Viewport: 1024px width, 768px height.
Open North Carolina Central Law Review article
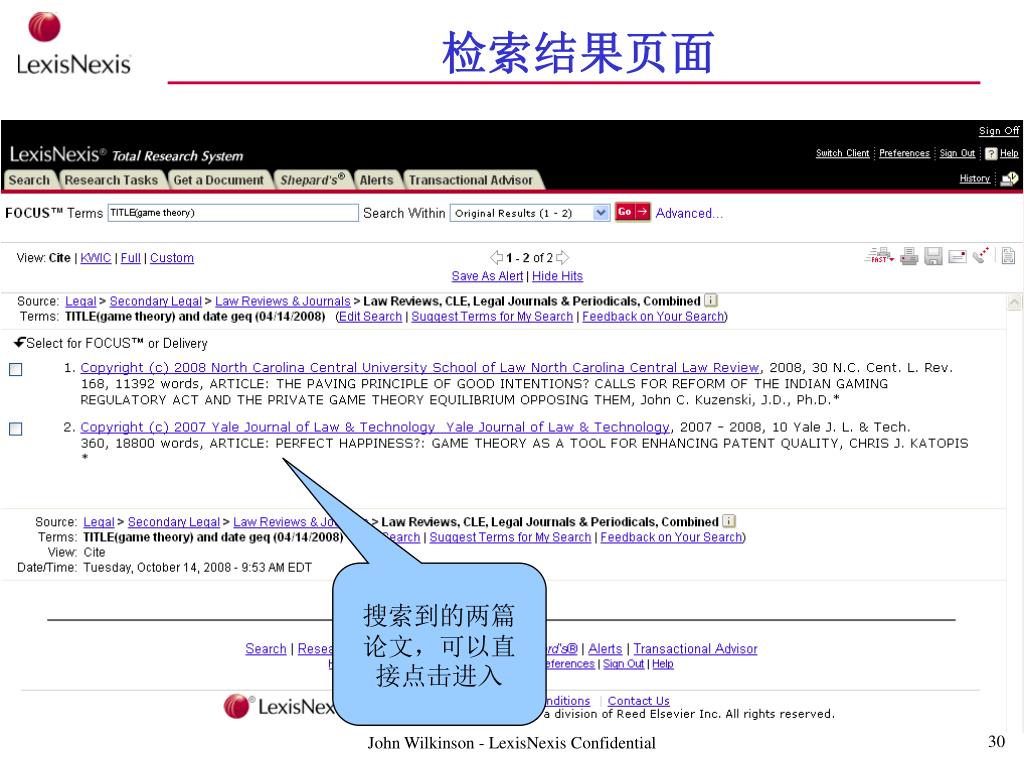(x=419, y=368)
